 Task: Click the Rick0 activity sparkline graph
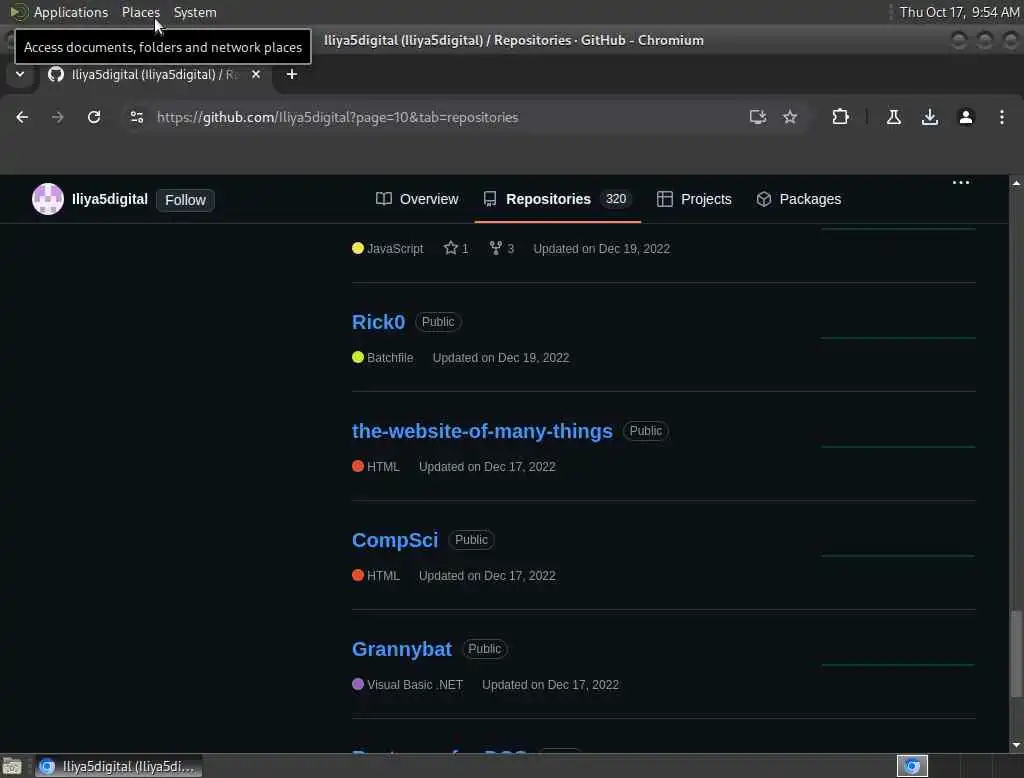click(898, 338)
